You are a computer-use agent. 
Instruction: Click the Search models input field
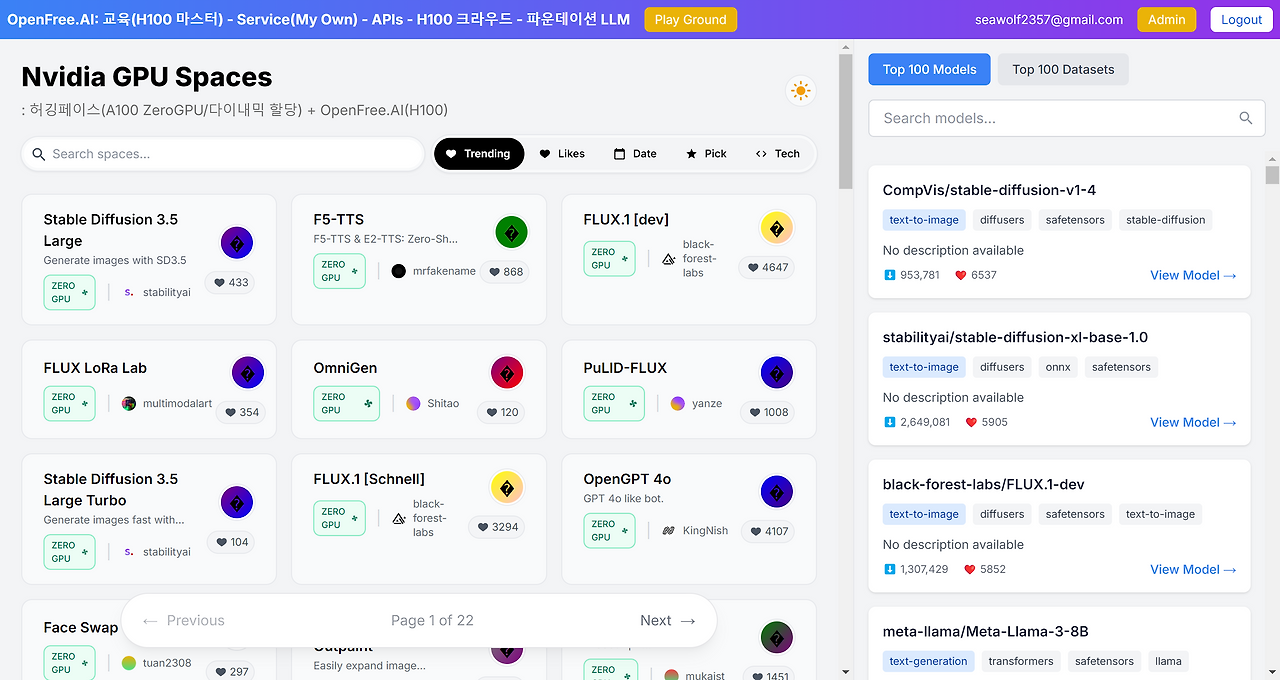[x=1067, y=118]
